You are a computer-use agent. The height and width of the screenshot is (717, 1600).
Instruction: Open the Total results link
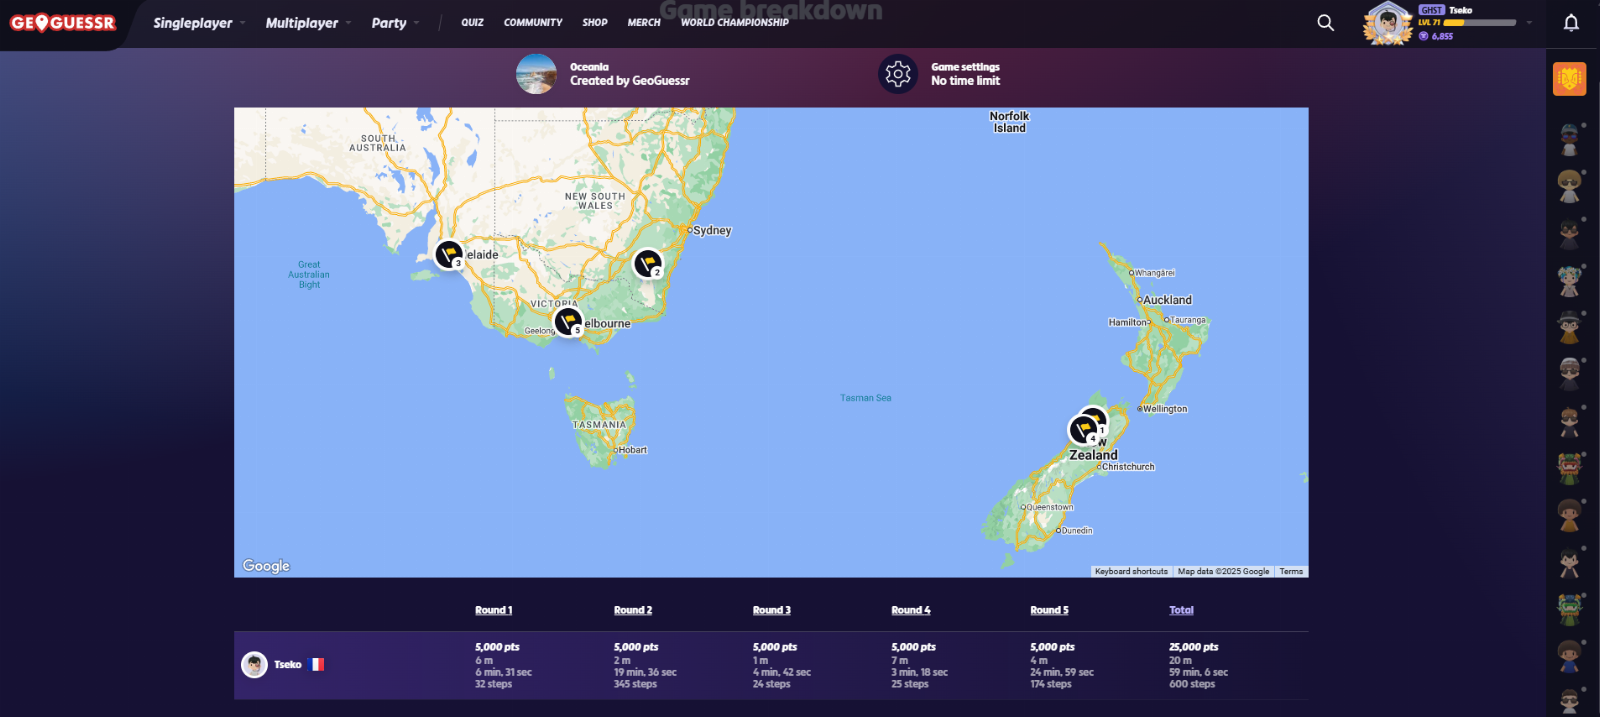(x=1181, y=610)
